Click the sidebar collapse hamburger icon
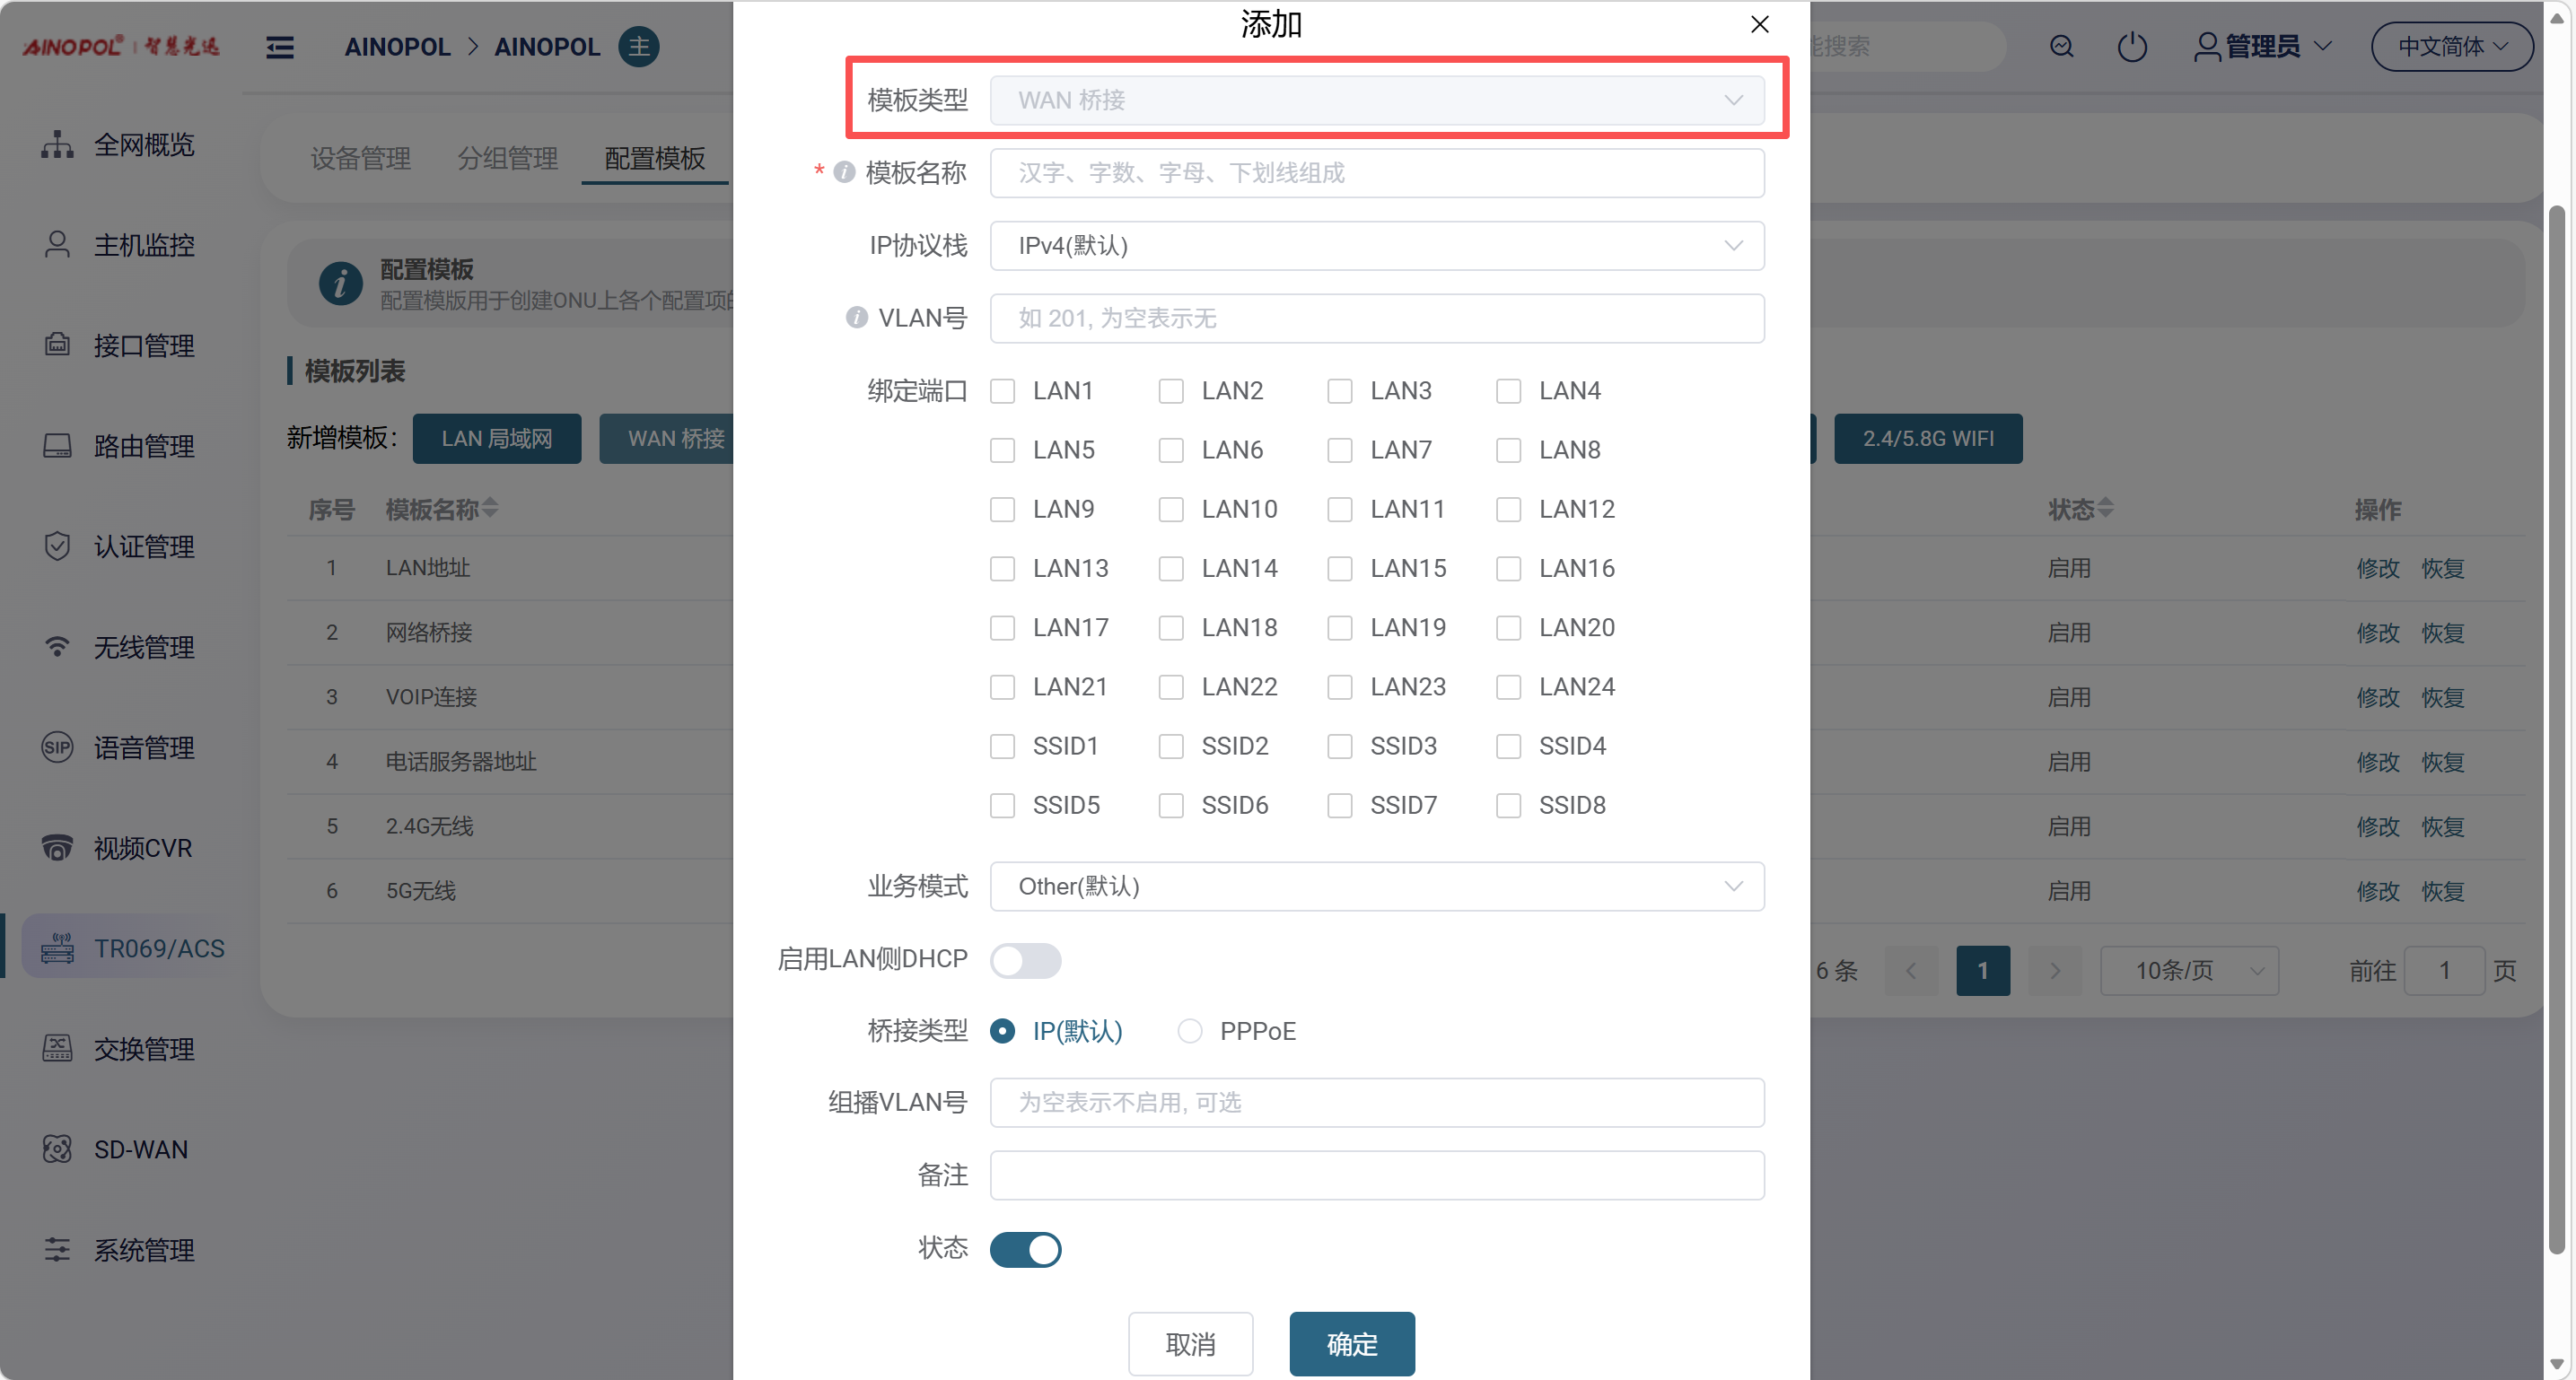 point(280,47)
